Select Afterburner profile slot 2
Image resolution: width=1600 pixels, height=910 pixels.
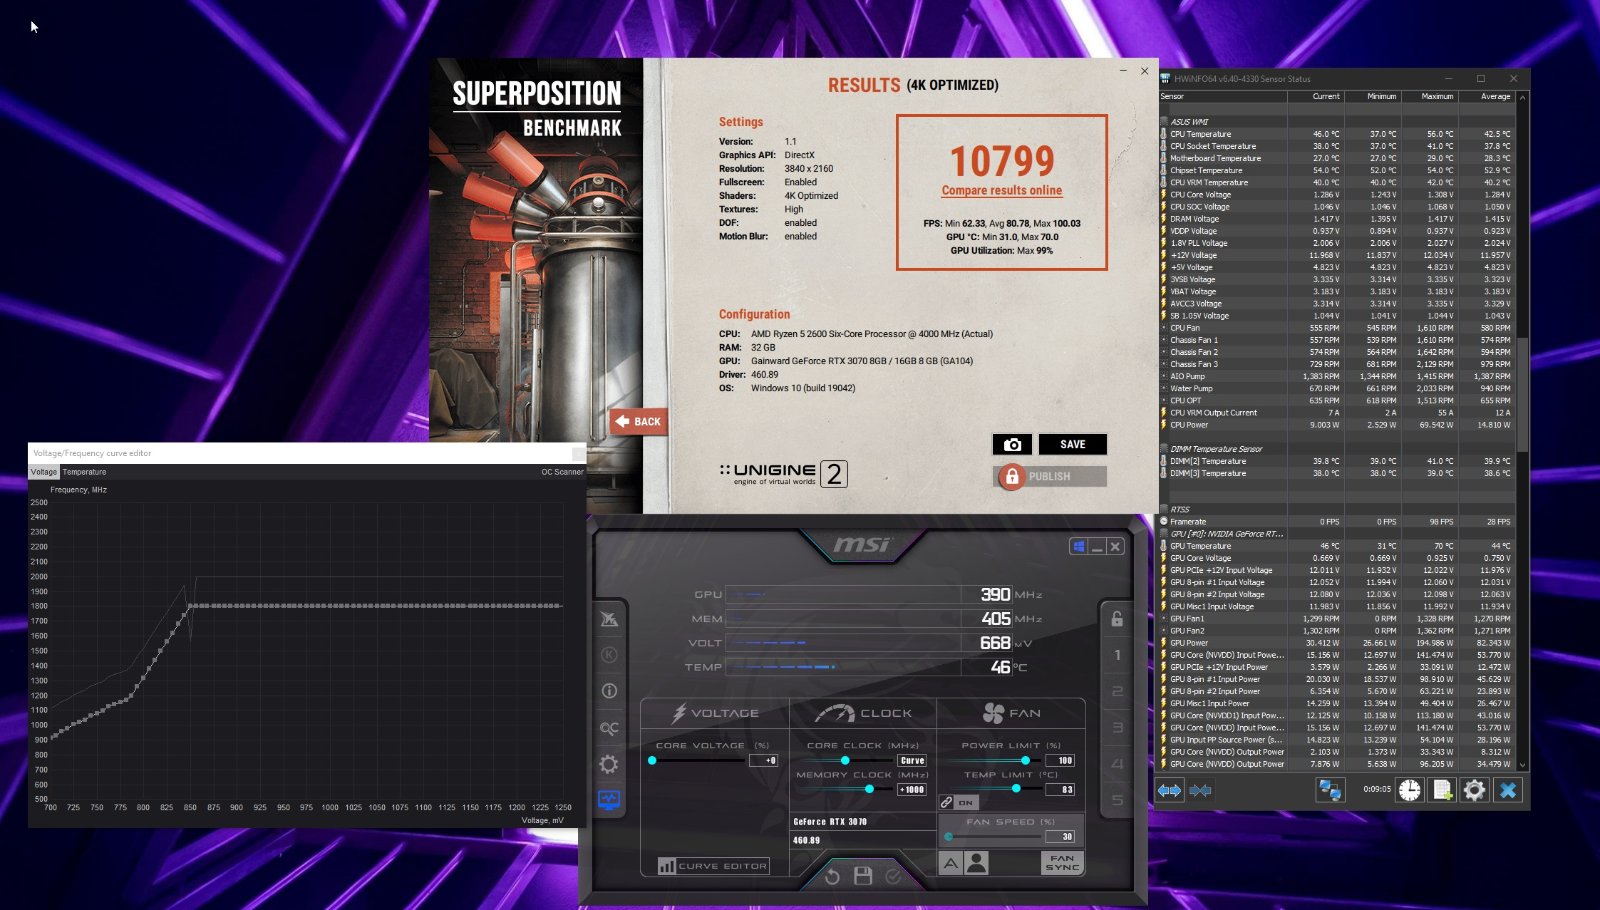coord(1117,691)
